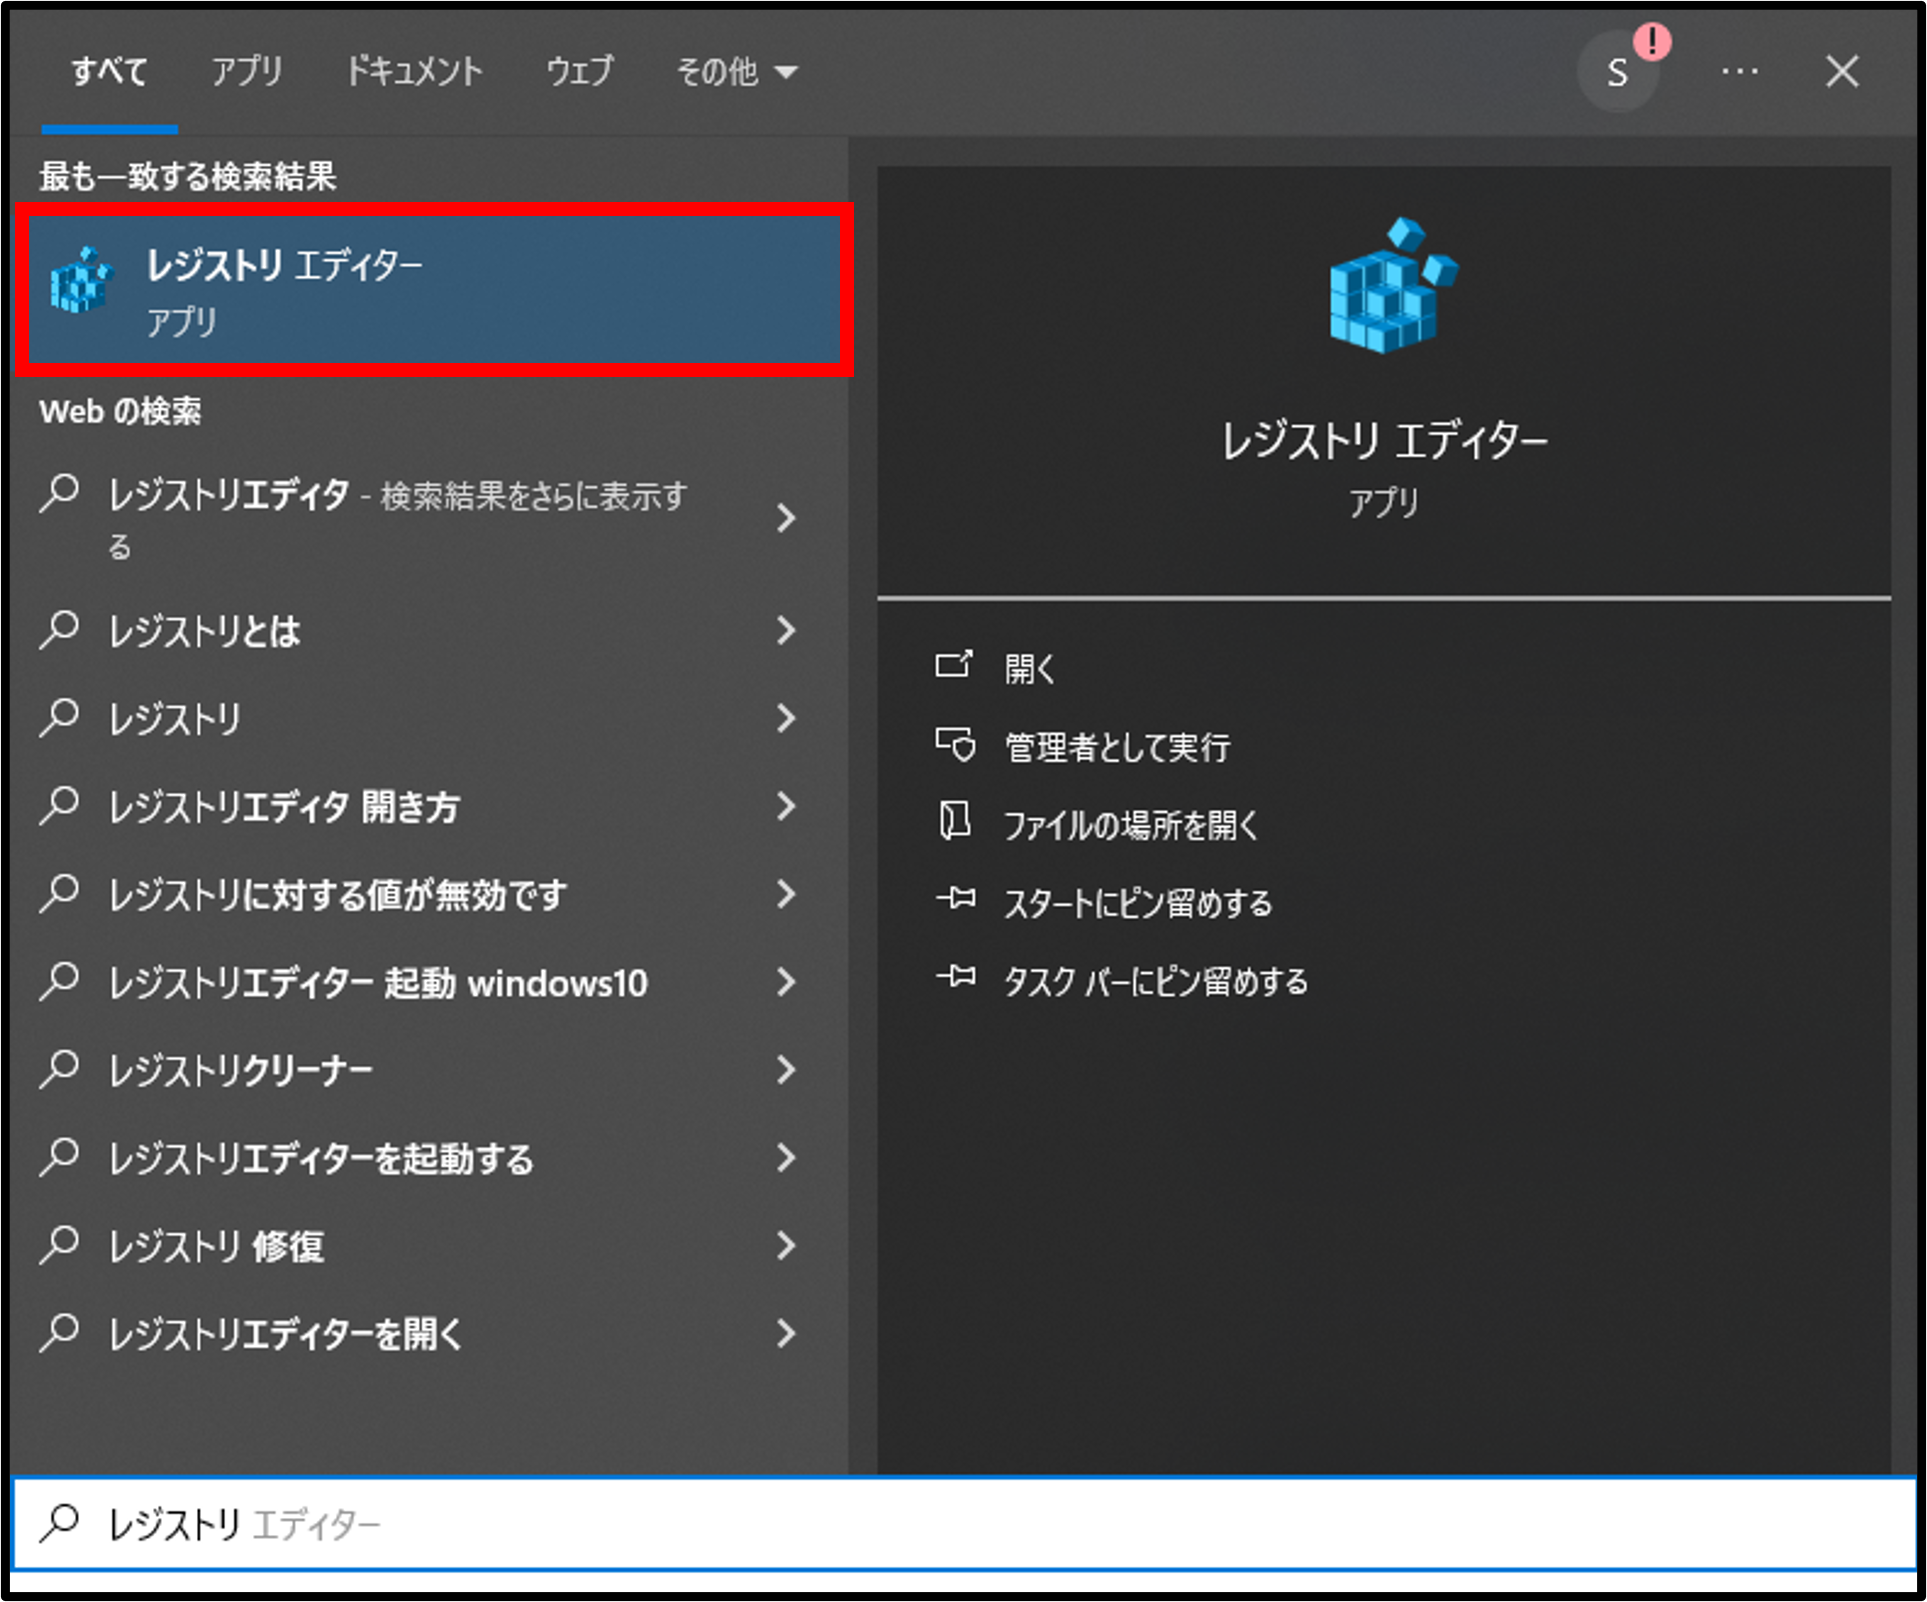Open the three-dots options menu
This screenshot has width=1927, height=1602.
(1739, 72)
